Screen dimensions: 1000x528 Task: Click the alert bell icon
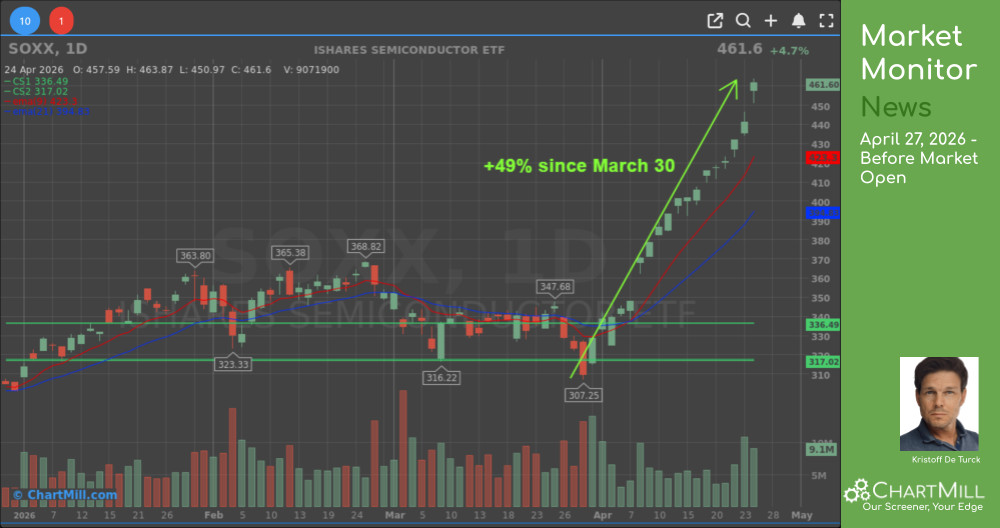(798, 20)
